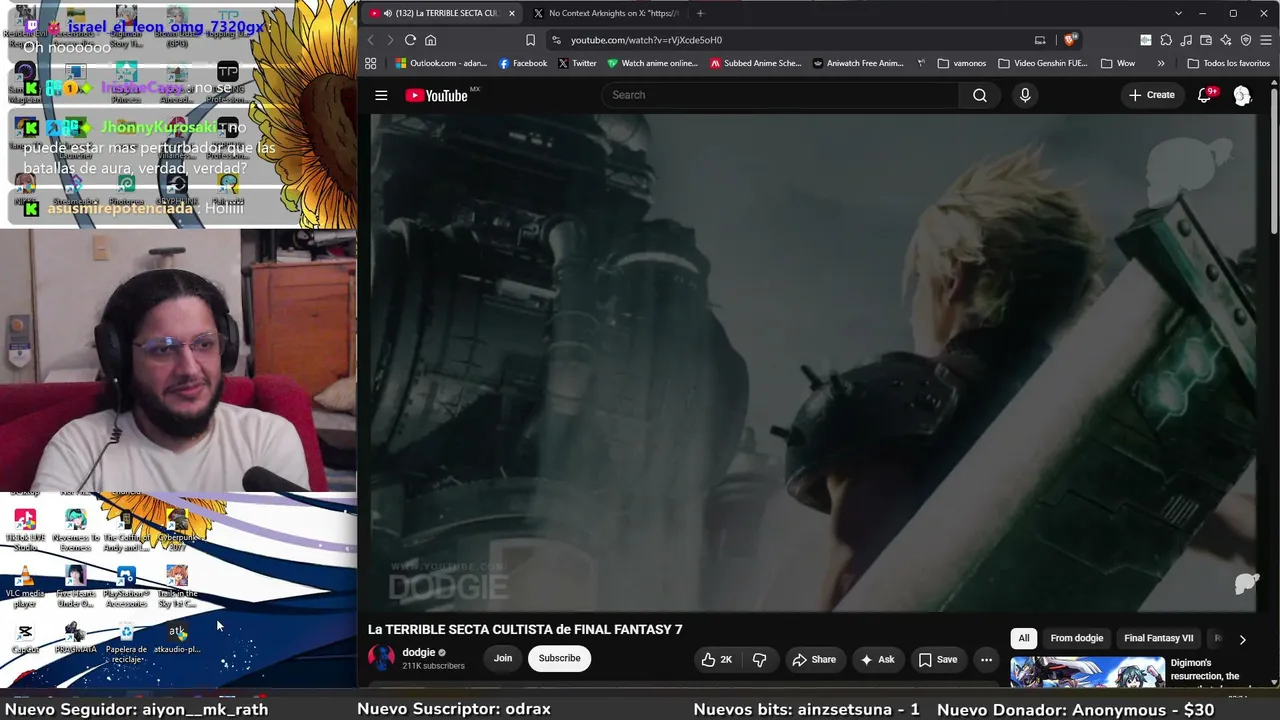Screen dimensions: 1280x720
Task: Open the browser main menu icon
Action: click(x=1266, y=40)
